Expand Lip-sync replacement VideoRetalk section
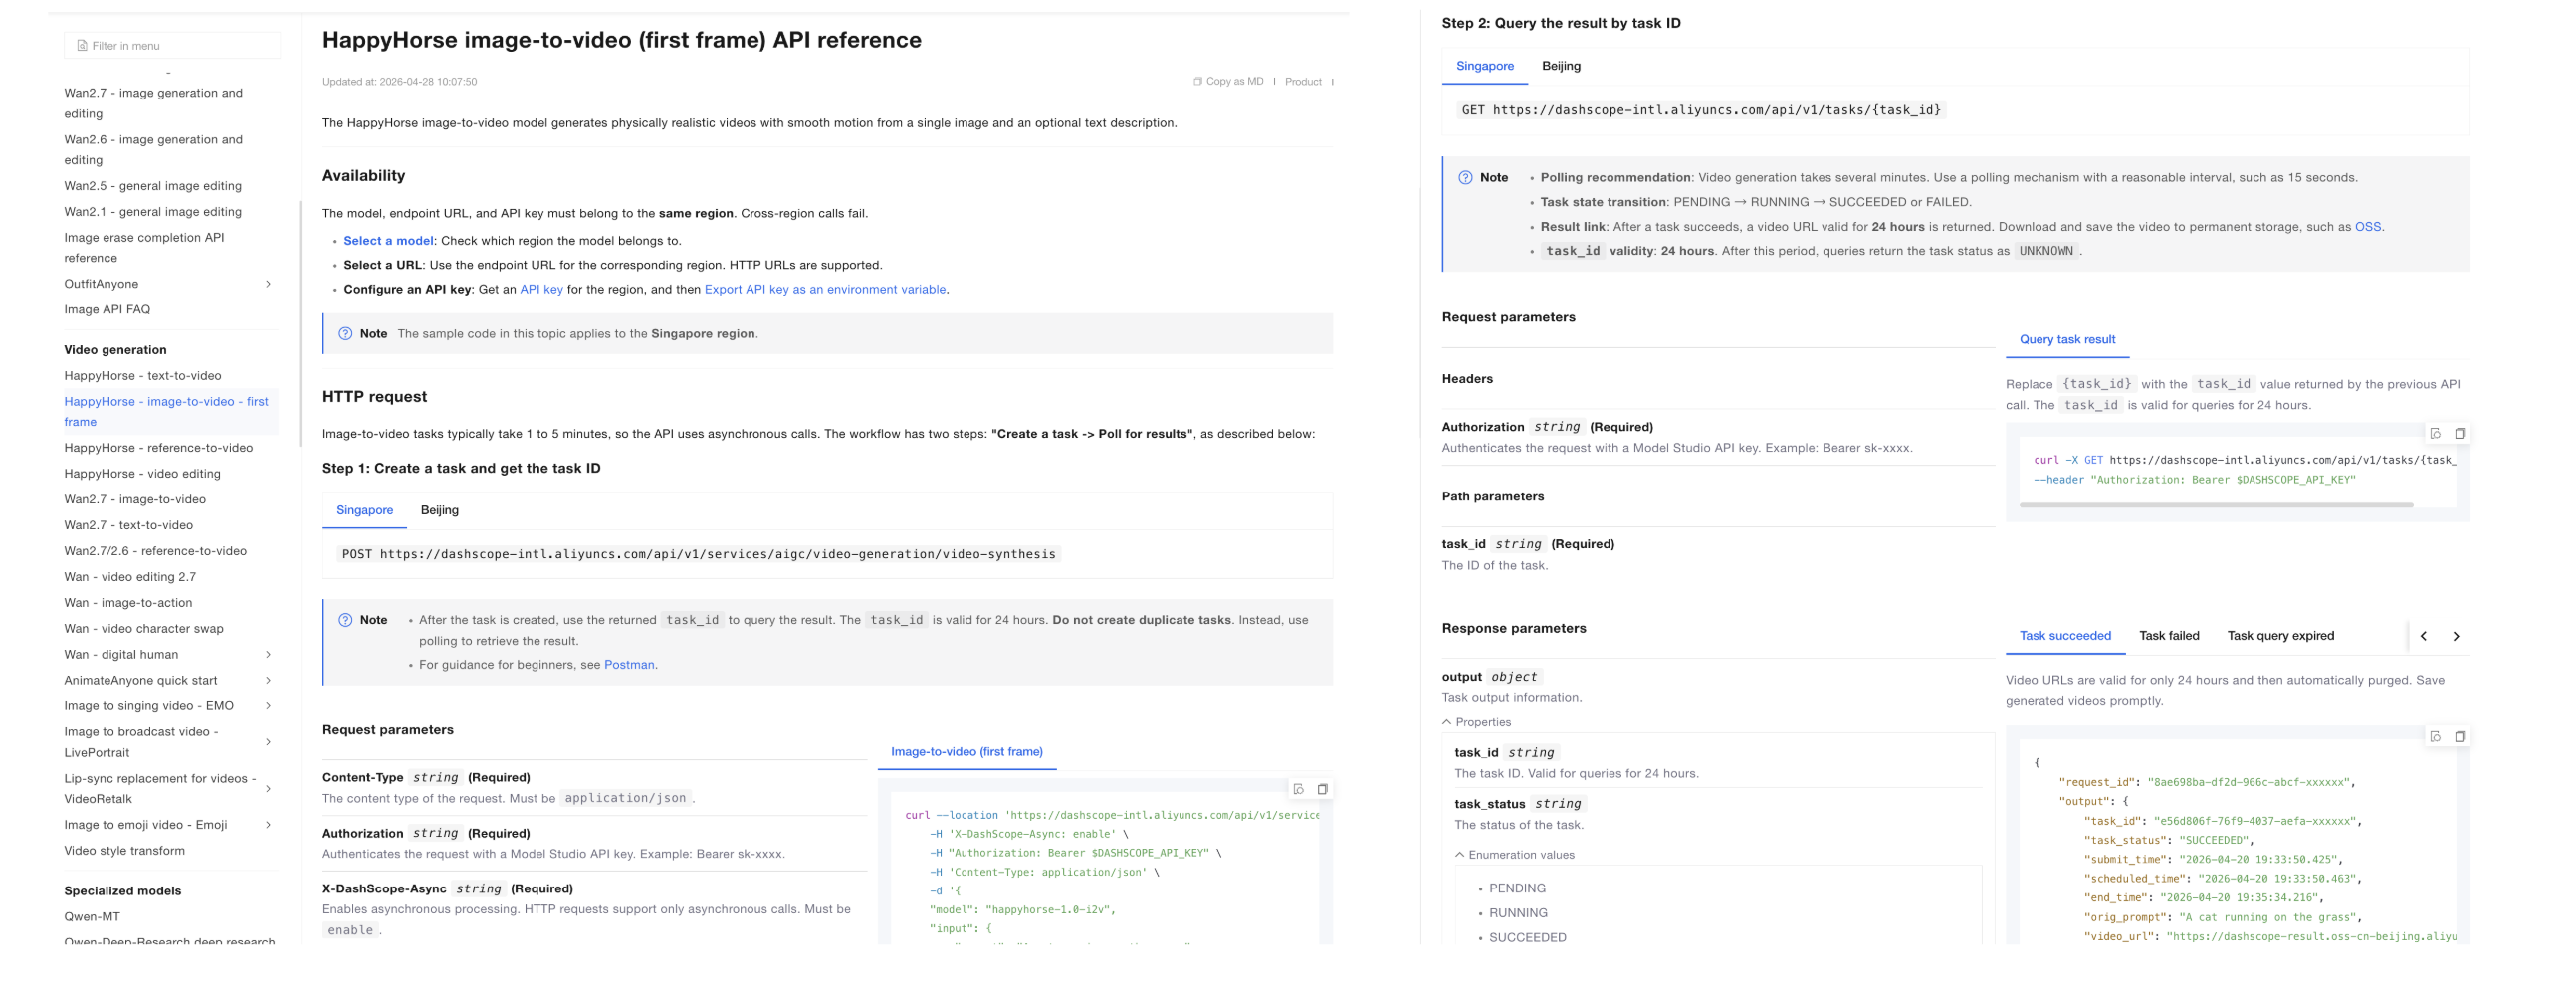Image resolution: width=2576 pixels, height=987 pixels. [268, 789]
